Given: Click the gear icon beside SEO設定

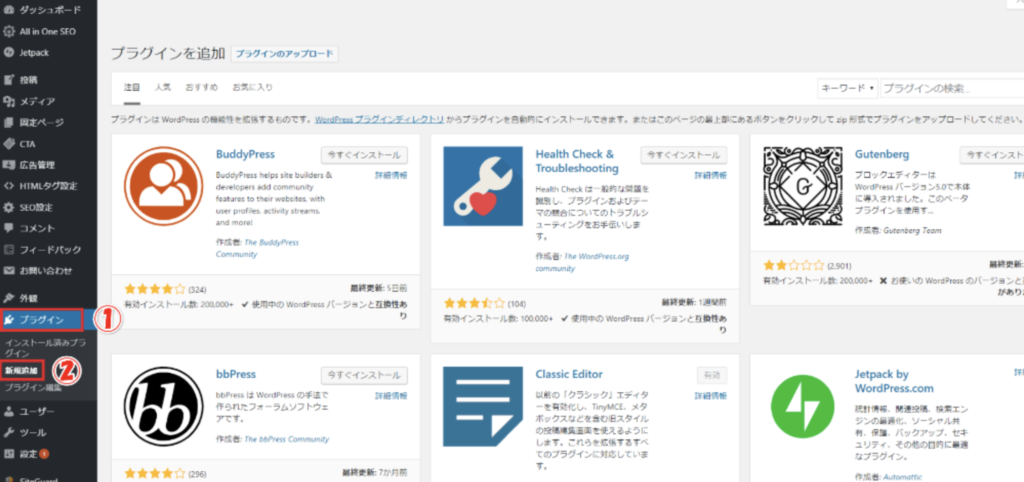Looking at the screenshot, I should tap(9, 207).
